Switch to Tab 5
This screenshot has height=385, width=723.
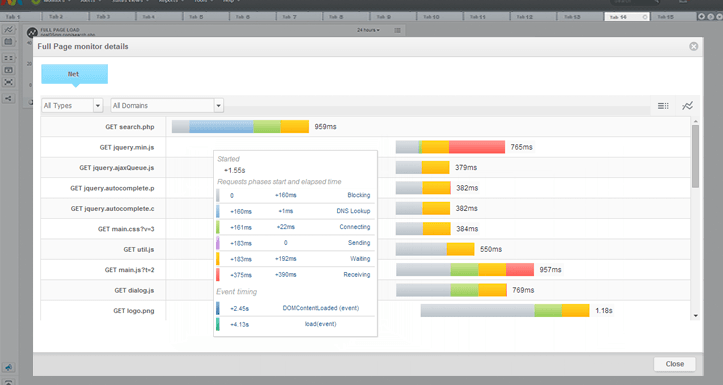point(196,17)
